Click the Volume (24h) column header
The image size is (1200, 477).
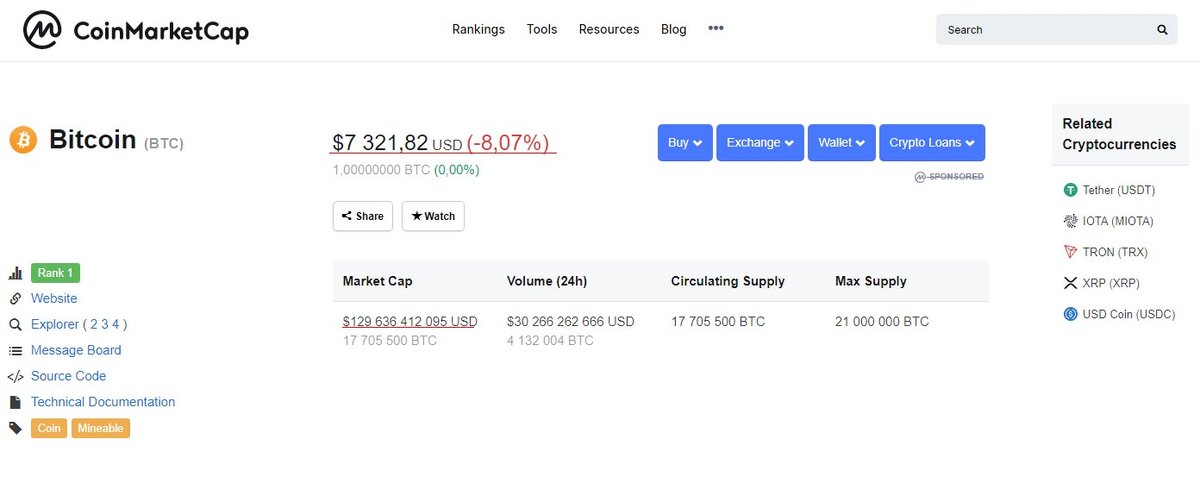point(549,281)
